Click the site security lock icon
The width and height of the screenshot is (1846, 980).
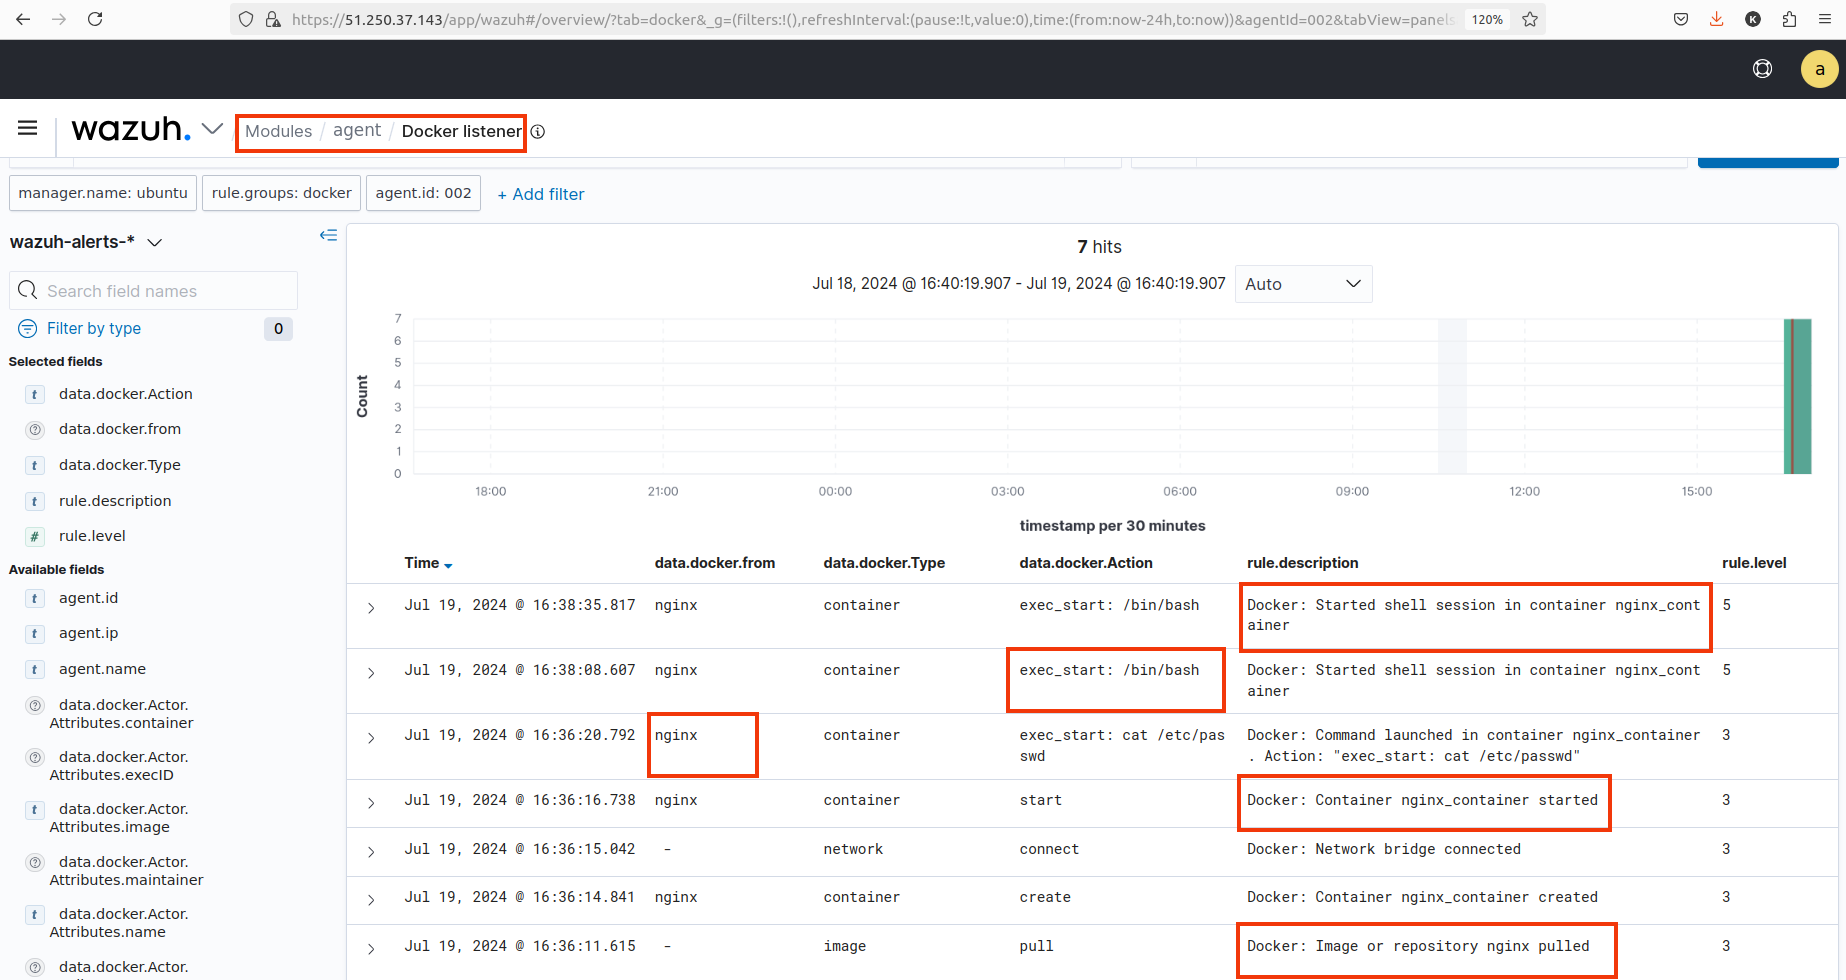(x=272, y=19)
